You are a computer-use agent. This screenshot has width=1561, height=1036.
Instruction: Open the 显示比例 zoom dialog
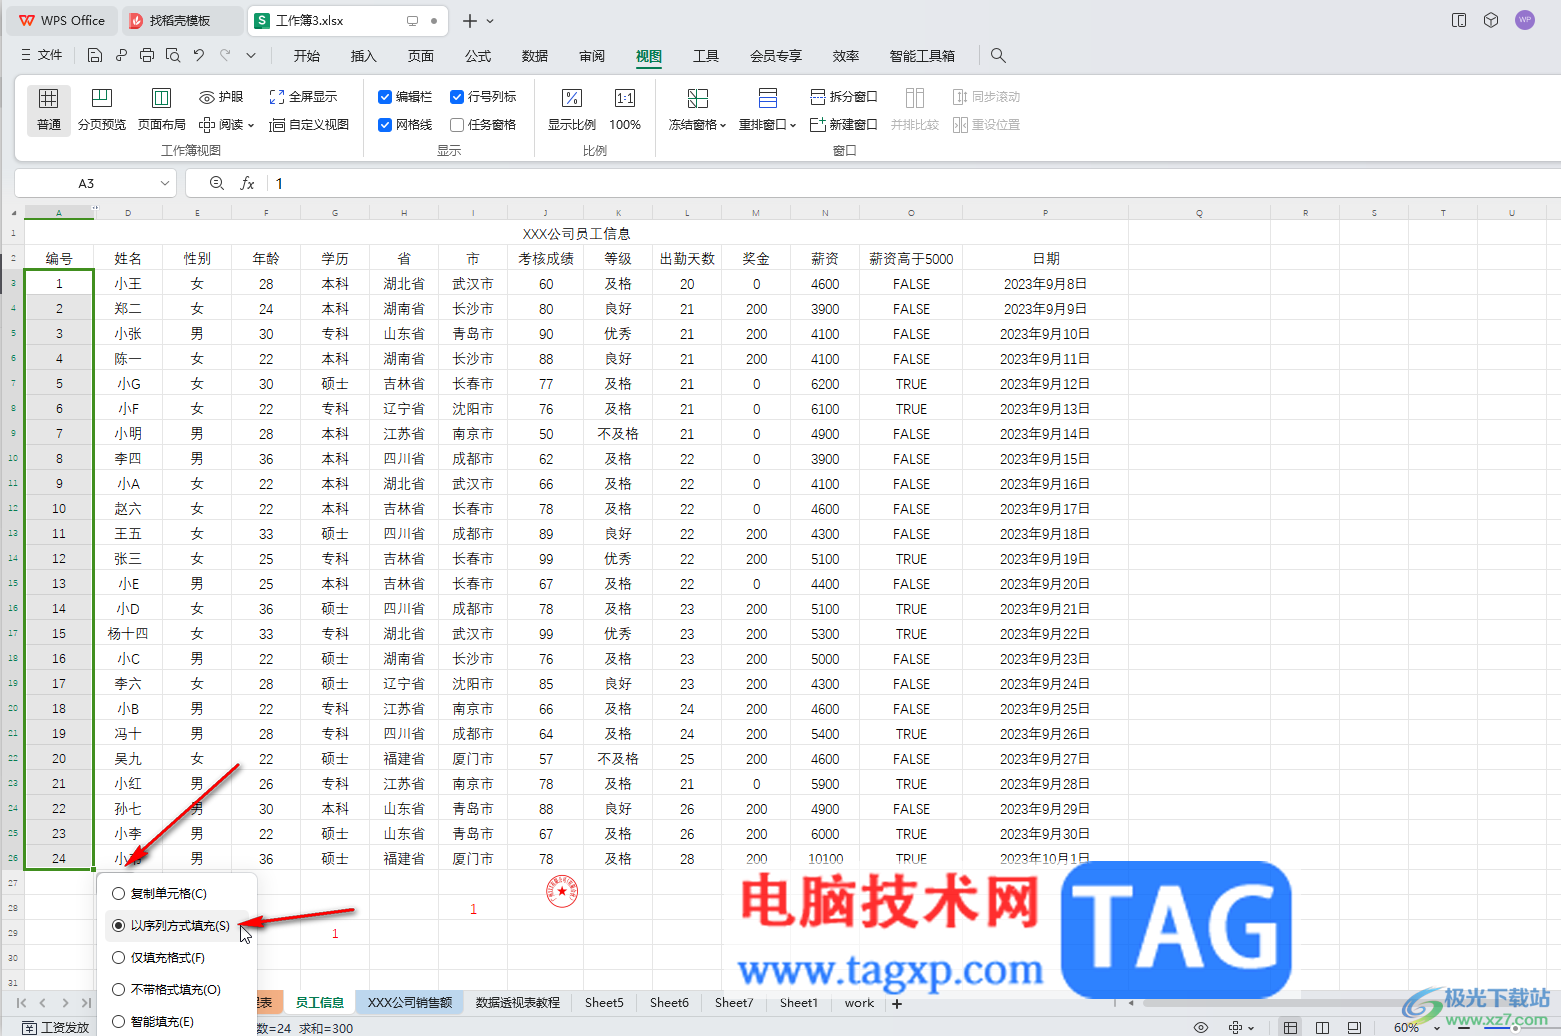pos(571,109)
